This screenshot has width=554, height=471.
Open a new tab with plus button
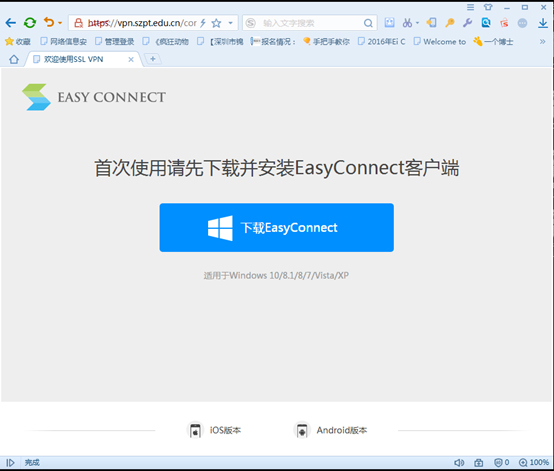tap(153, 59)
